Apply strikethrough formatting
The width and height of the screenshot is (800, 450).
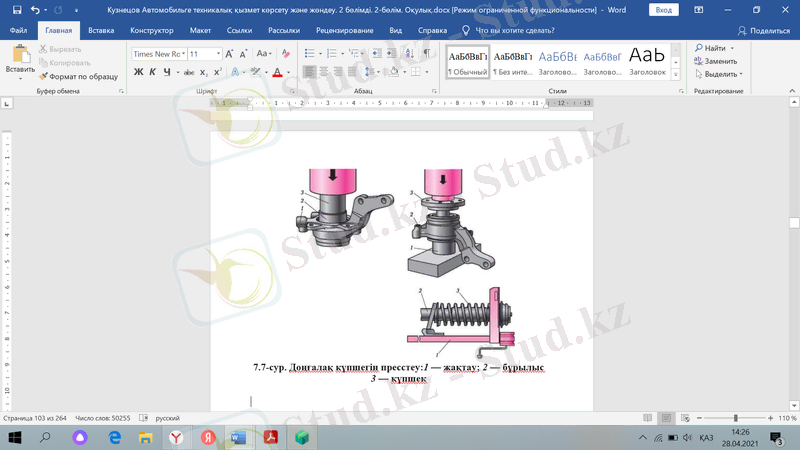coord(189,72)
